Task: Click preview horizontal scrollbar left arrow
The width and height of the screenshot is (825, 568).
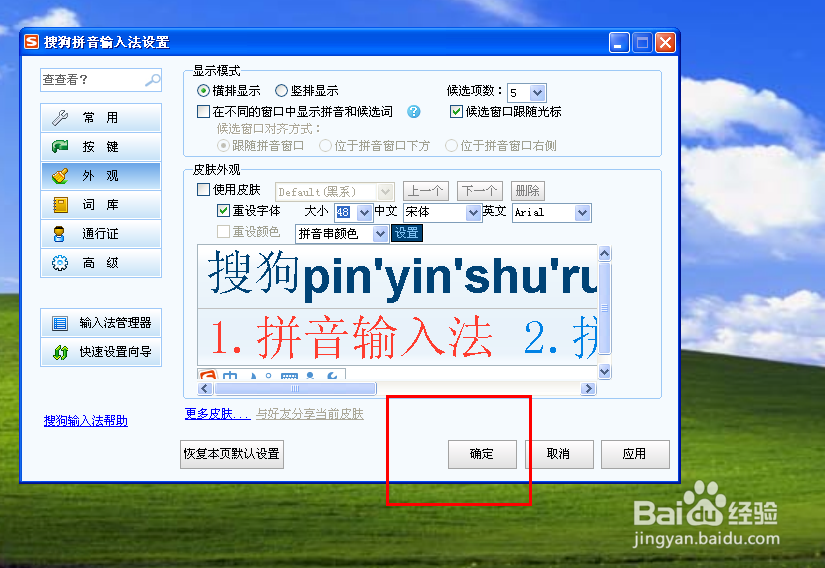Action: pyautogui.click(x=205, y=389)
